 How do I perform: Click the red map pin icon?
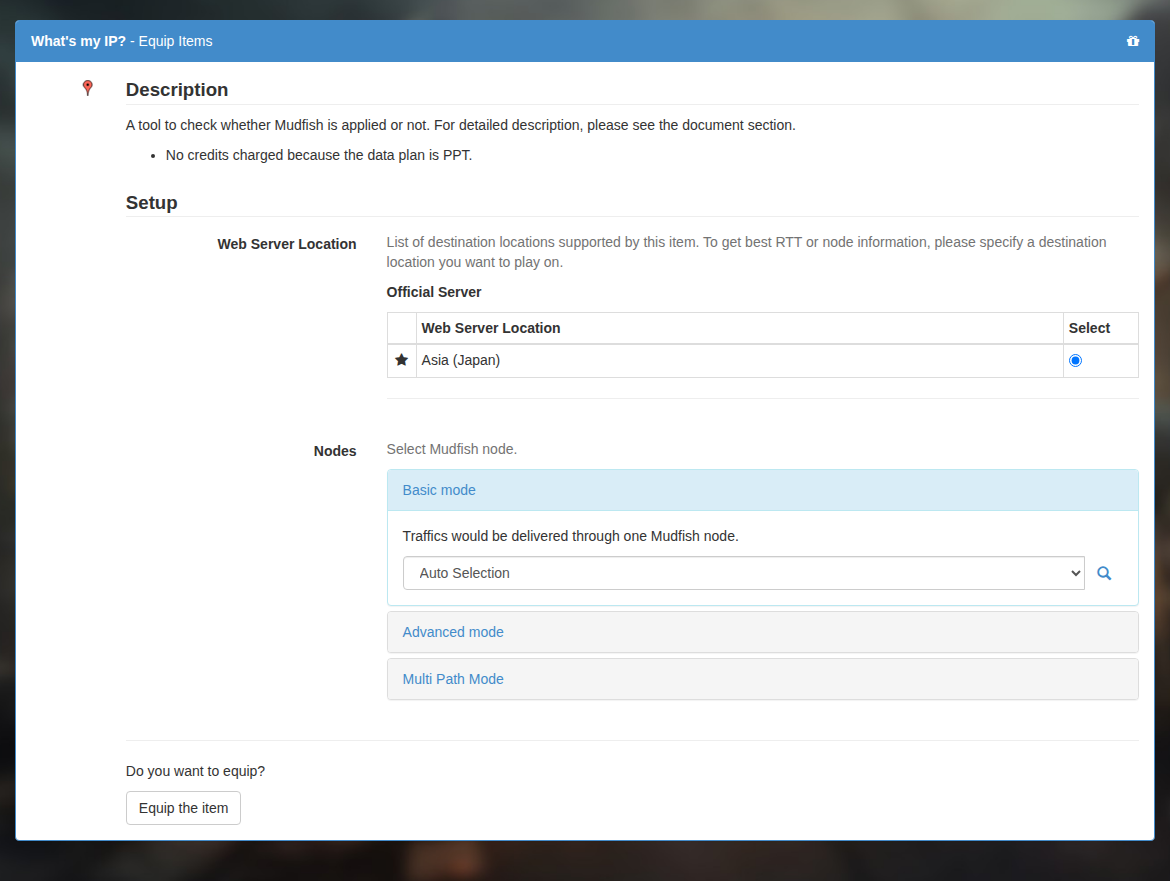click(87, 88)
